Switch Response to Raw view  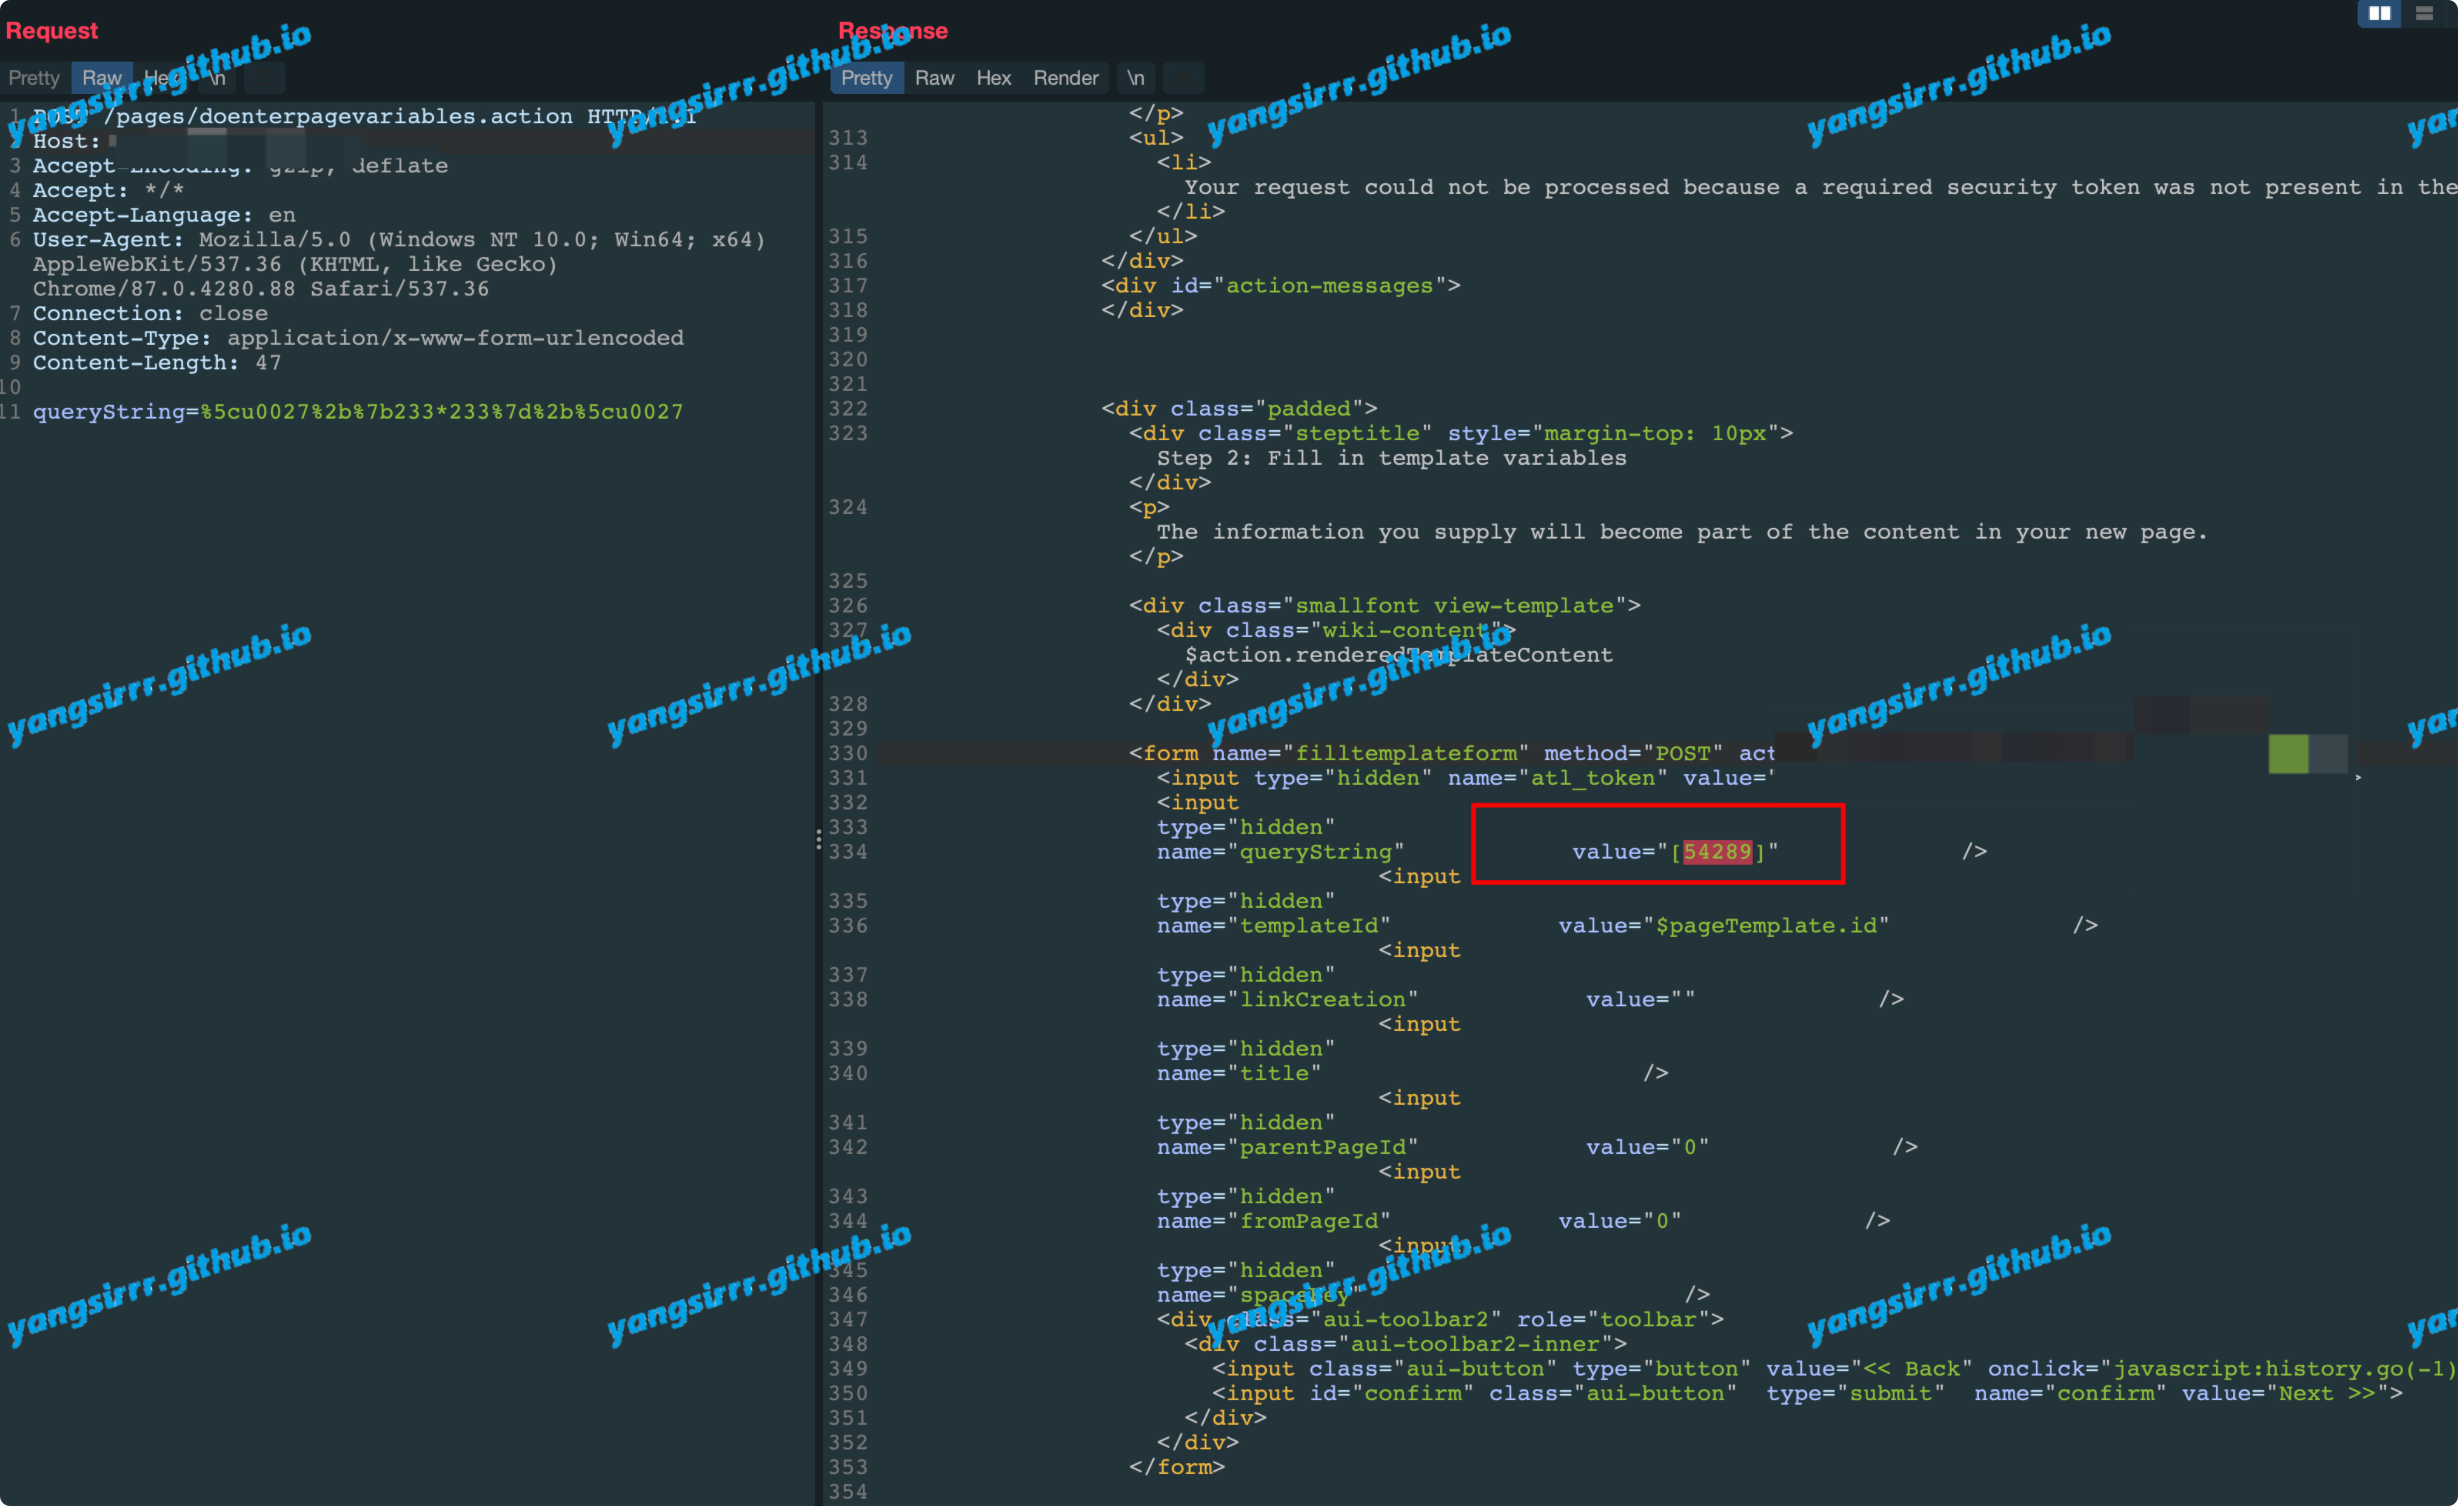click(934, 78)
